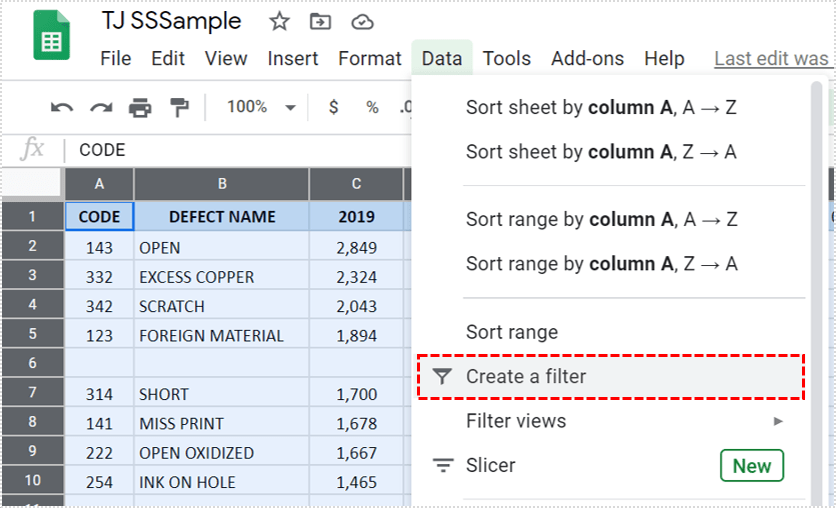The width and height of the screenshot is (836, 508).
Task: Redo the last action
Action: point(101,107)
